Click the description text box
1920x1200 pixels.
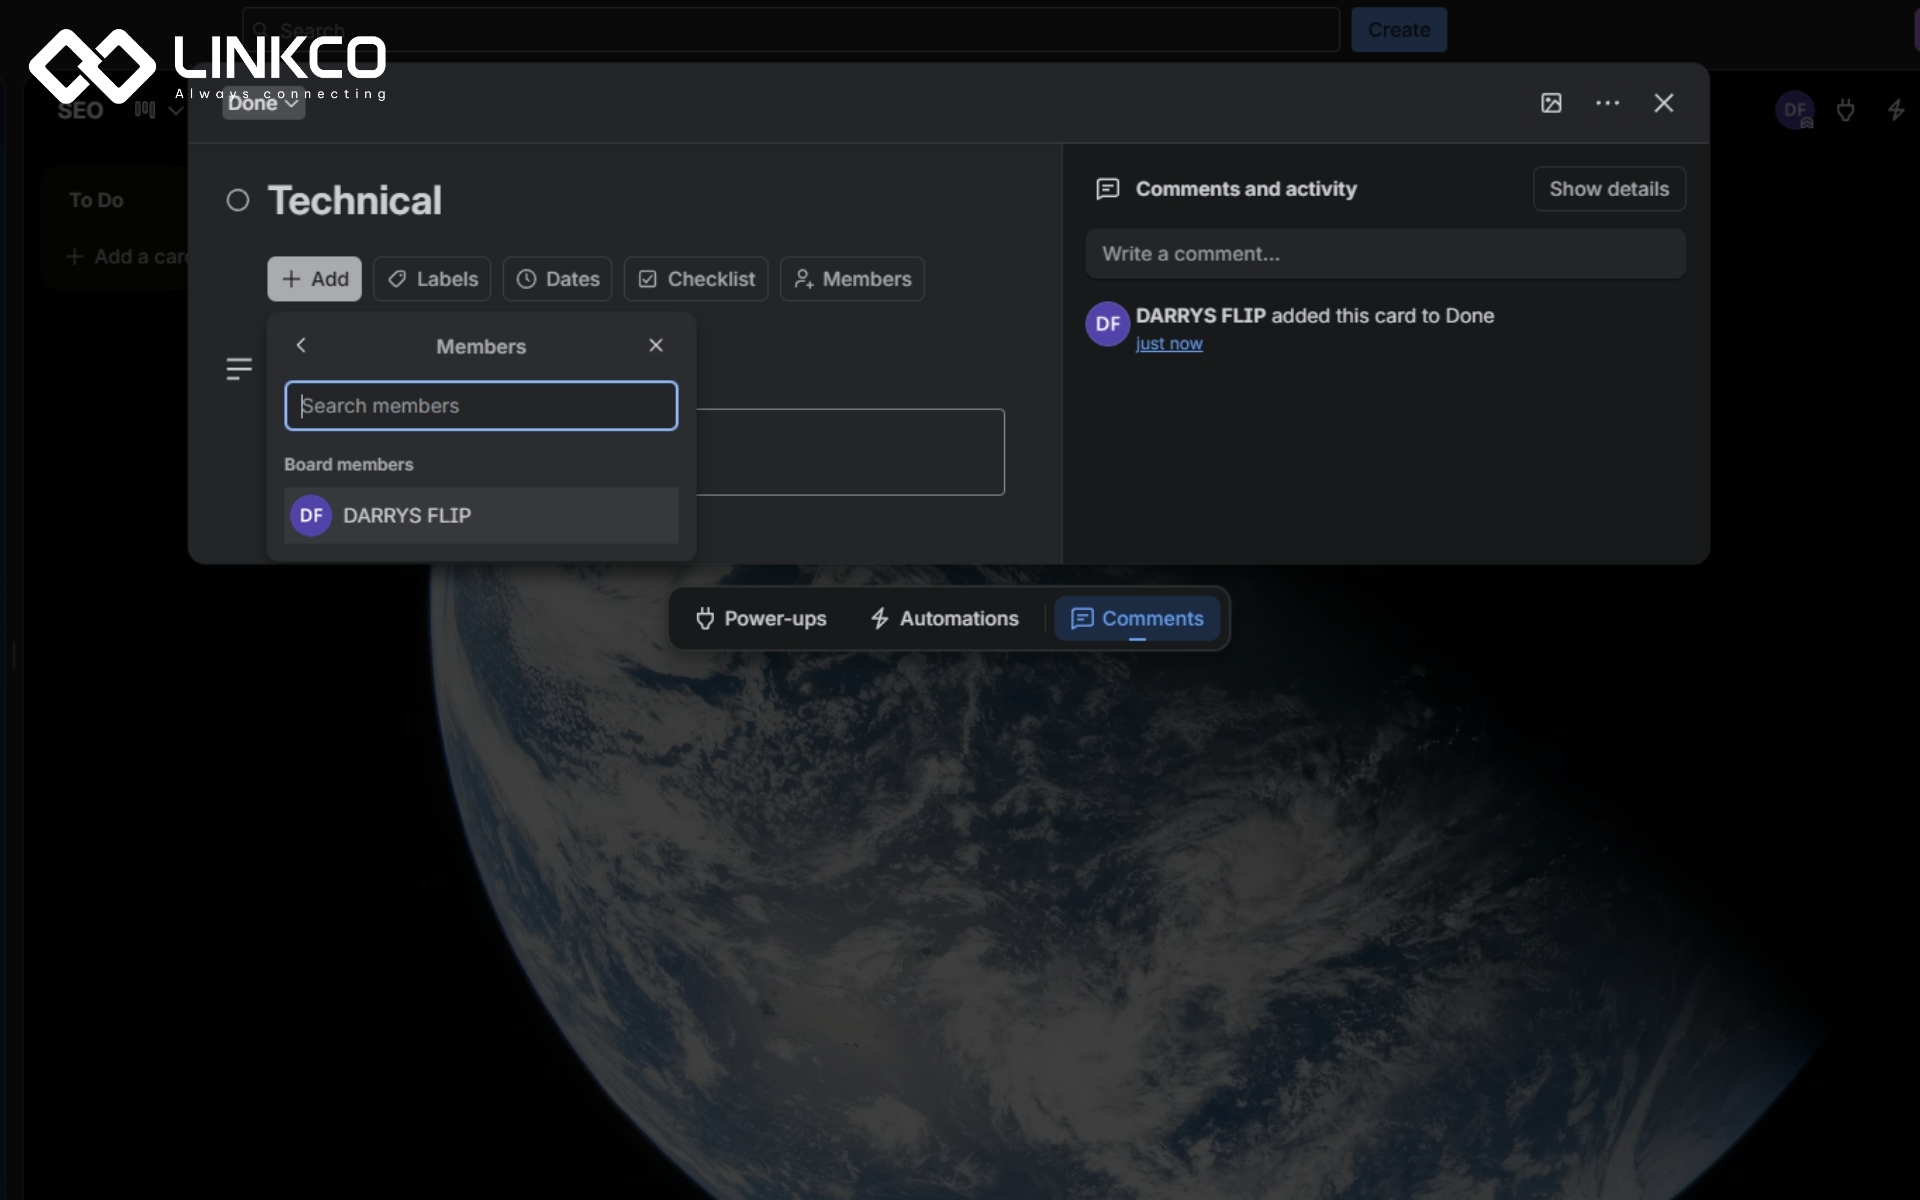[x=850, y=452]
